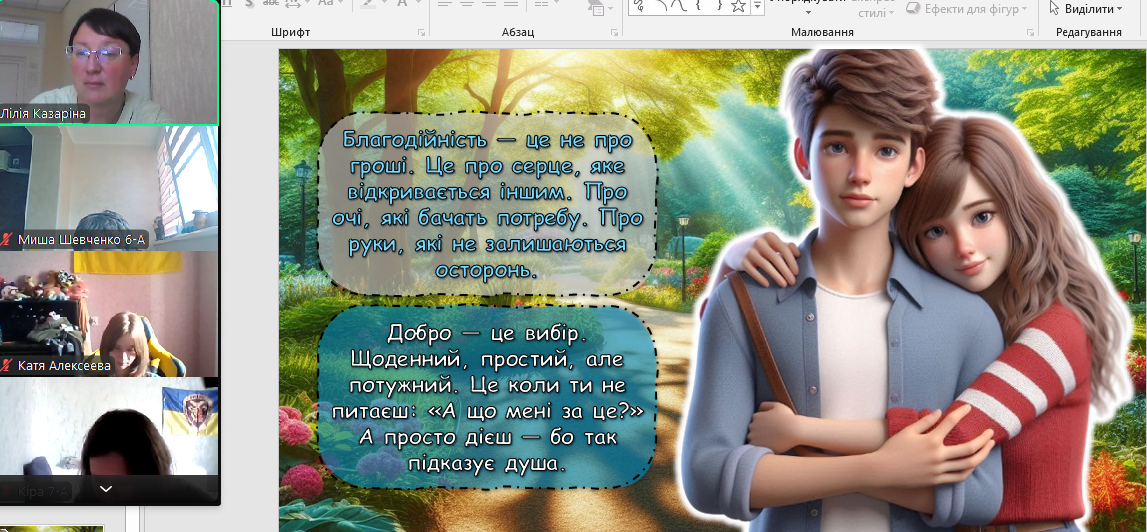1147x532 pixels.
Task: Click the text box starting with Добро
Action: [x=487, y=397]
